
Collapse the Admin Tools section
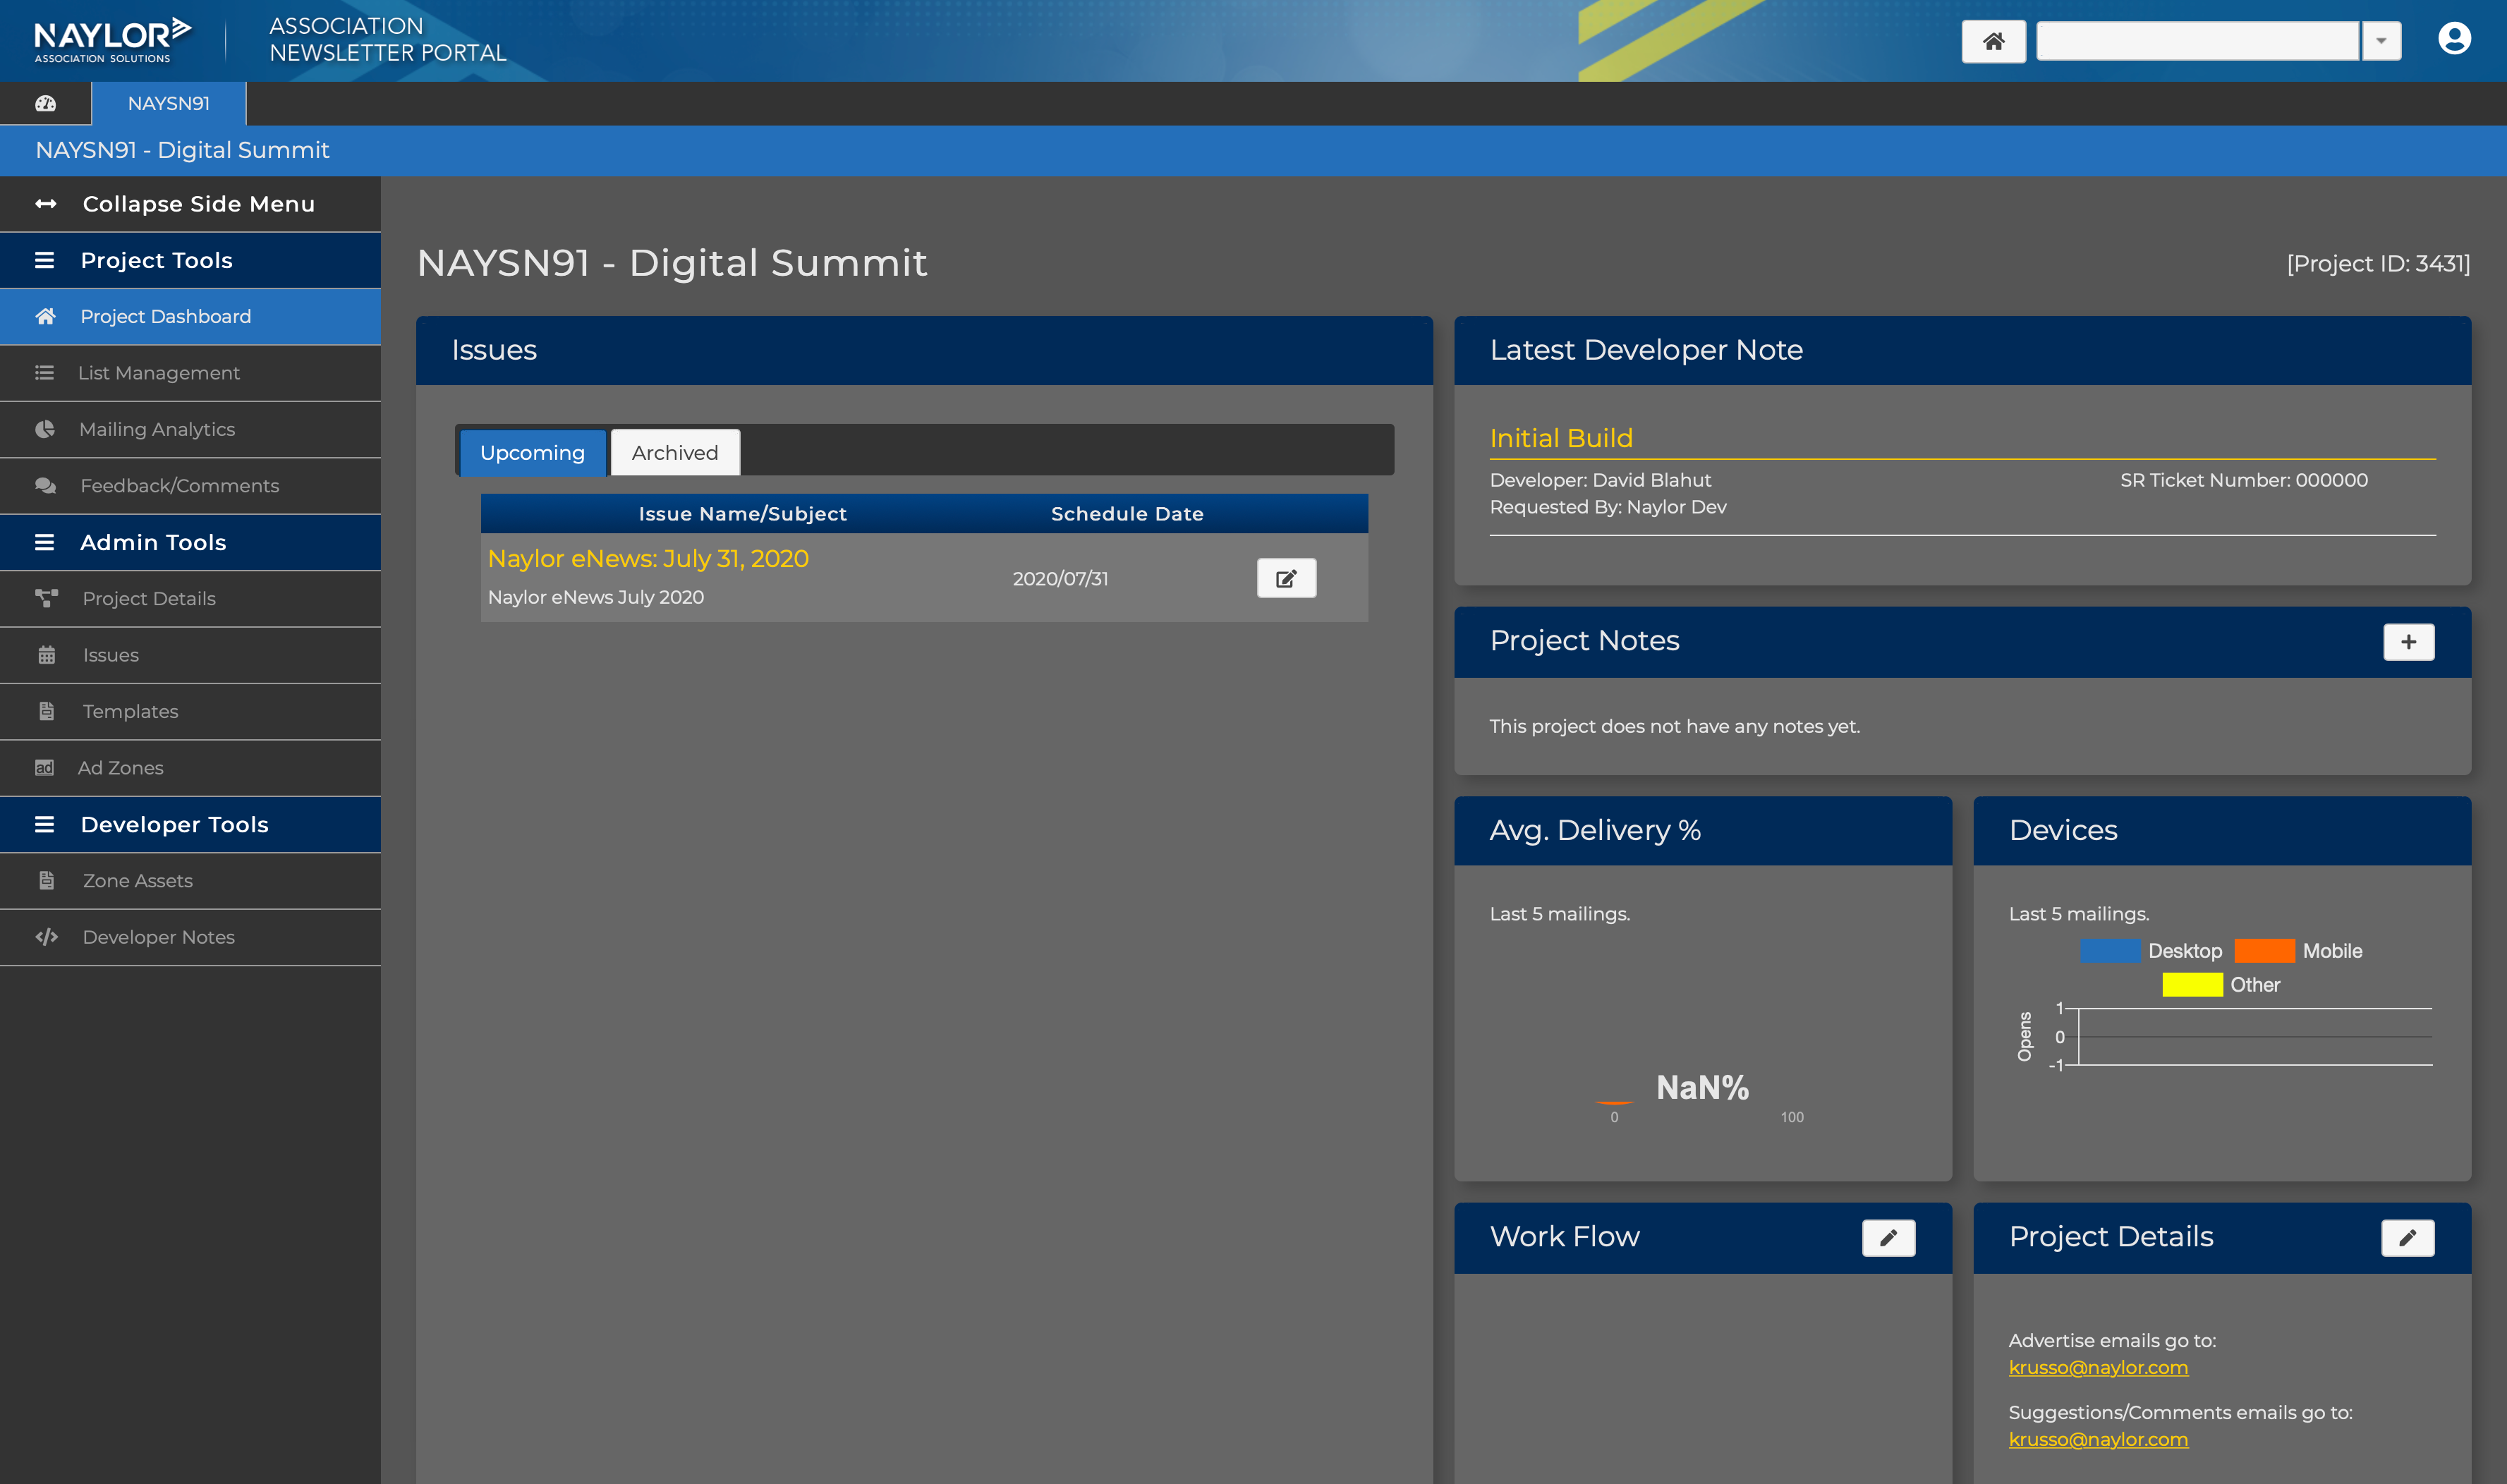[190, 542]
